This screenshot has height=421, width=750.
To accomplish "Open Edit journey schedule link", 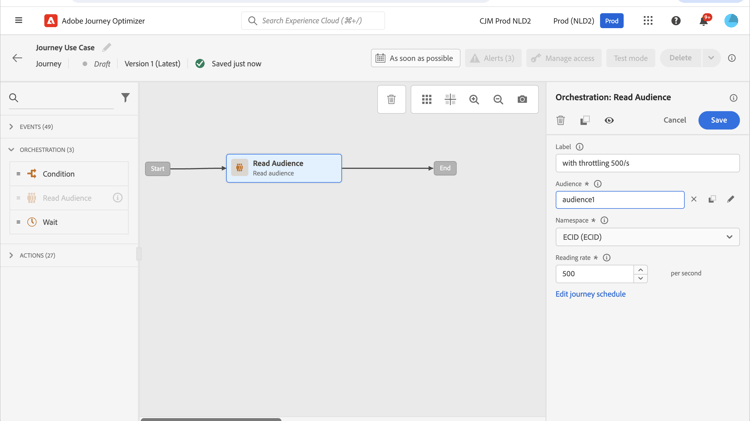I will tap(590, 294).
